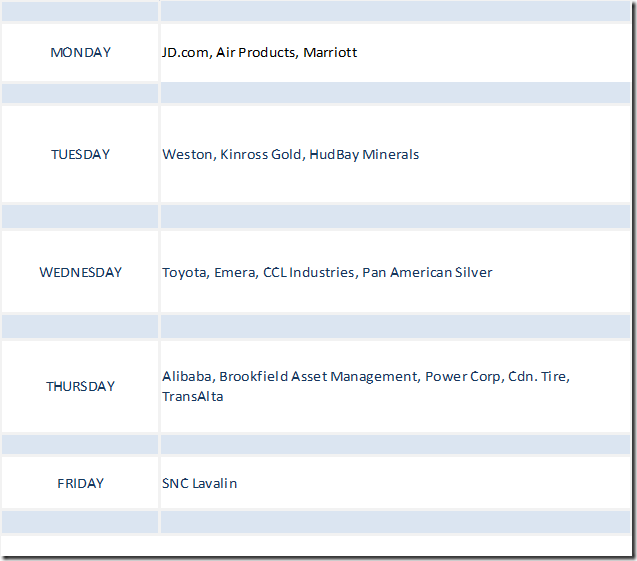637x561 pixels.
Task: Select Emera in Wednesday's list
Action: point(234,272)
